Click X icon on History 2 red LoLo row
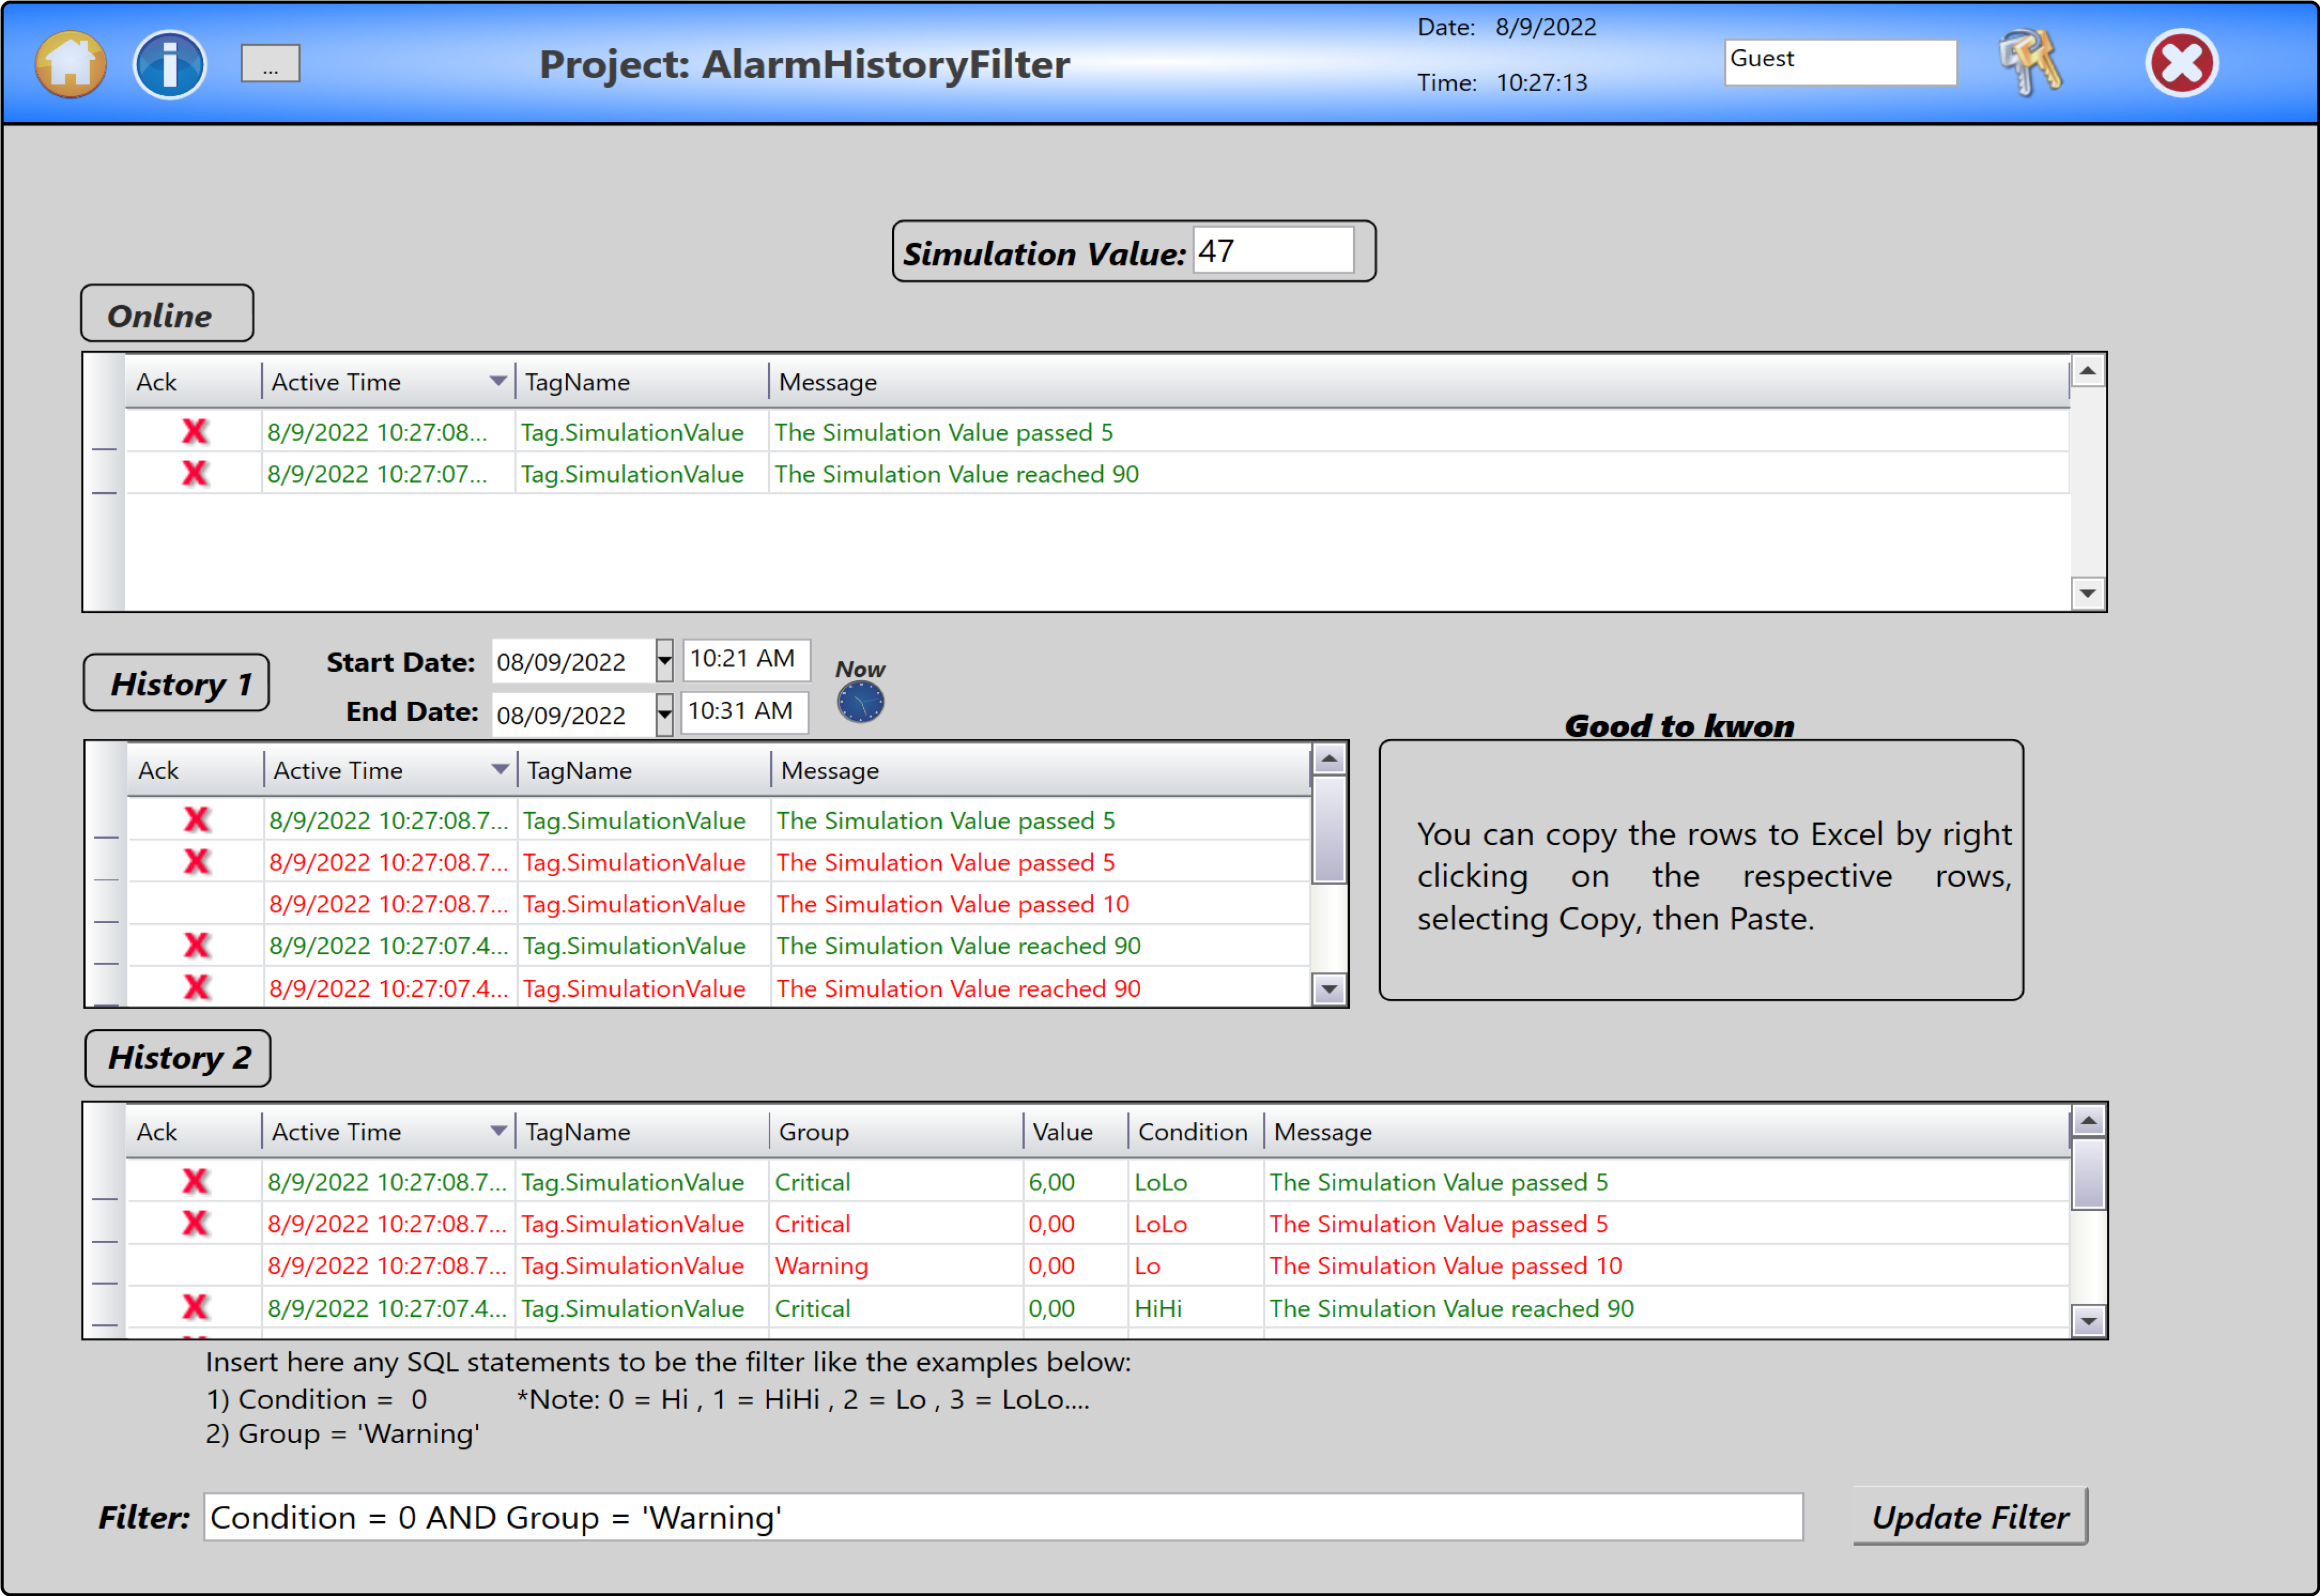This screenshot has width=2320, height=1596. click(x=195, y=1223)
